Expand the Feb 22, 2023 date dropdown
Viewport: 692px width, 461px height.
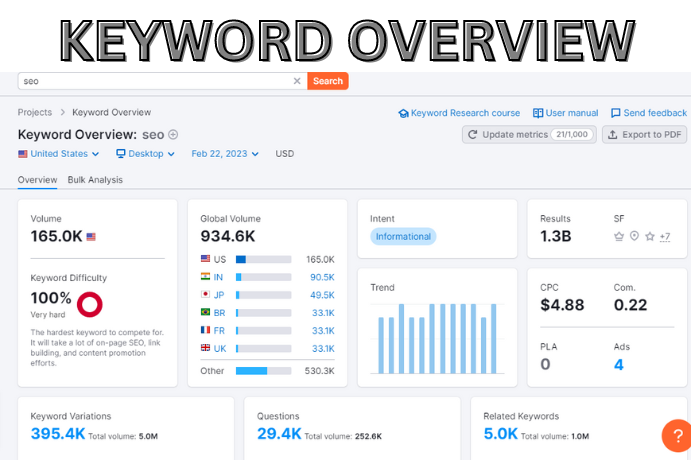(225, 154)
